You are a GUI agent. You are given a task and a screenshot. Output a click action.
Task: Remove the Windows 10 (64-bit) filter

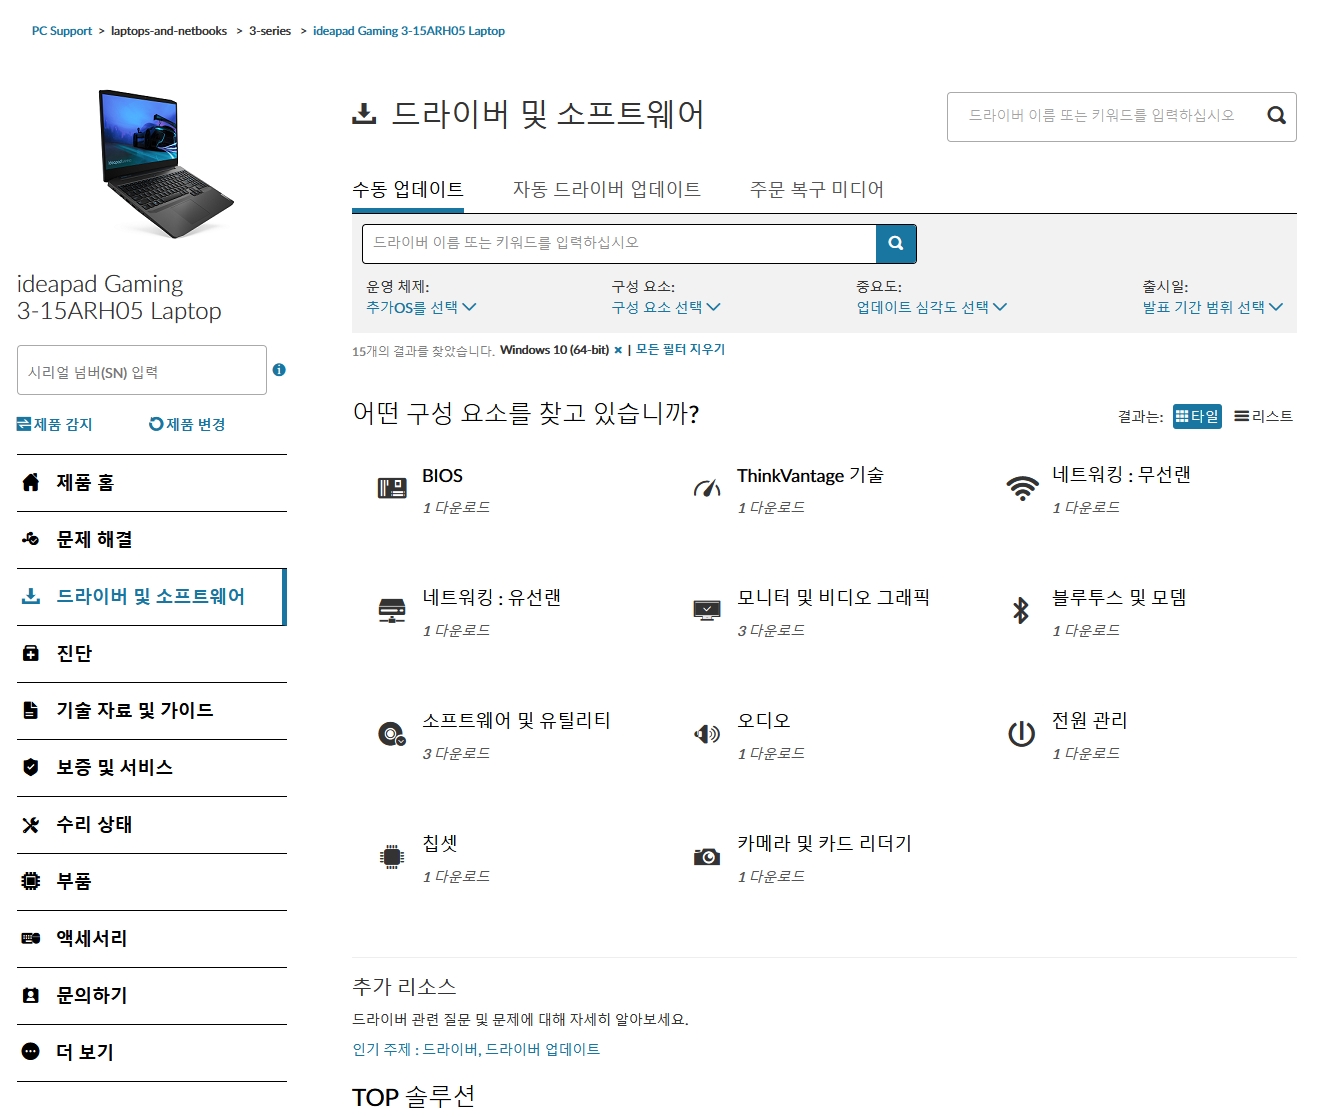coord(617,350)
